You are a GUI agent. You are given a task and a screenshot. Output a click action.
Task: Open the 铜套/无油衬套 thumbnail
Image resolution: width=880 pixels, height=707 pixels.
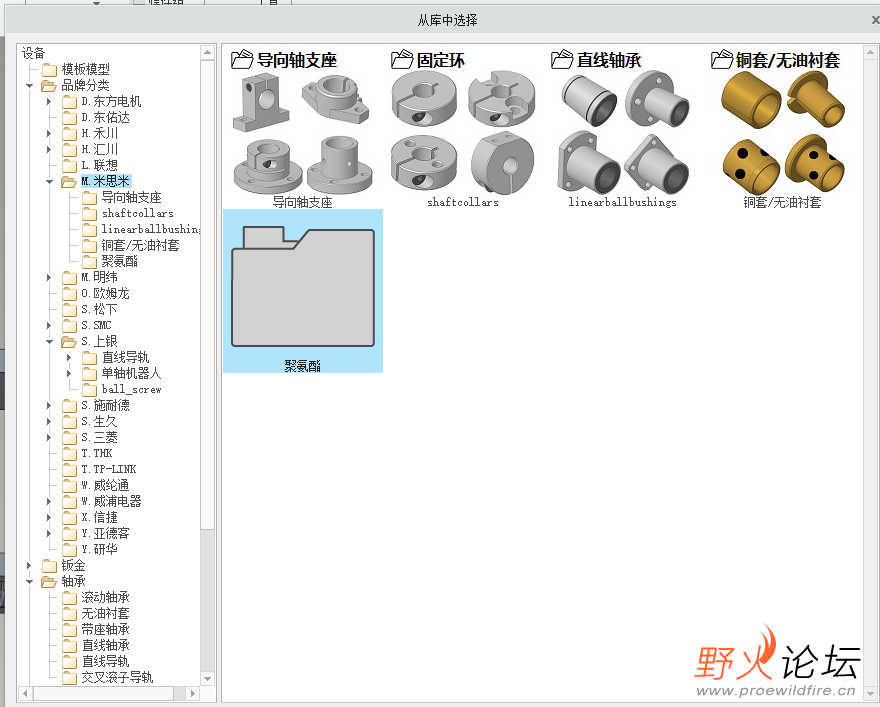(x=782, y=129)
